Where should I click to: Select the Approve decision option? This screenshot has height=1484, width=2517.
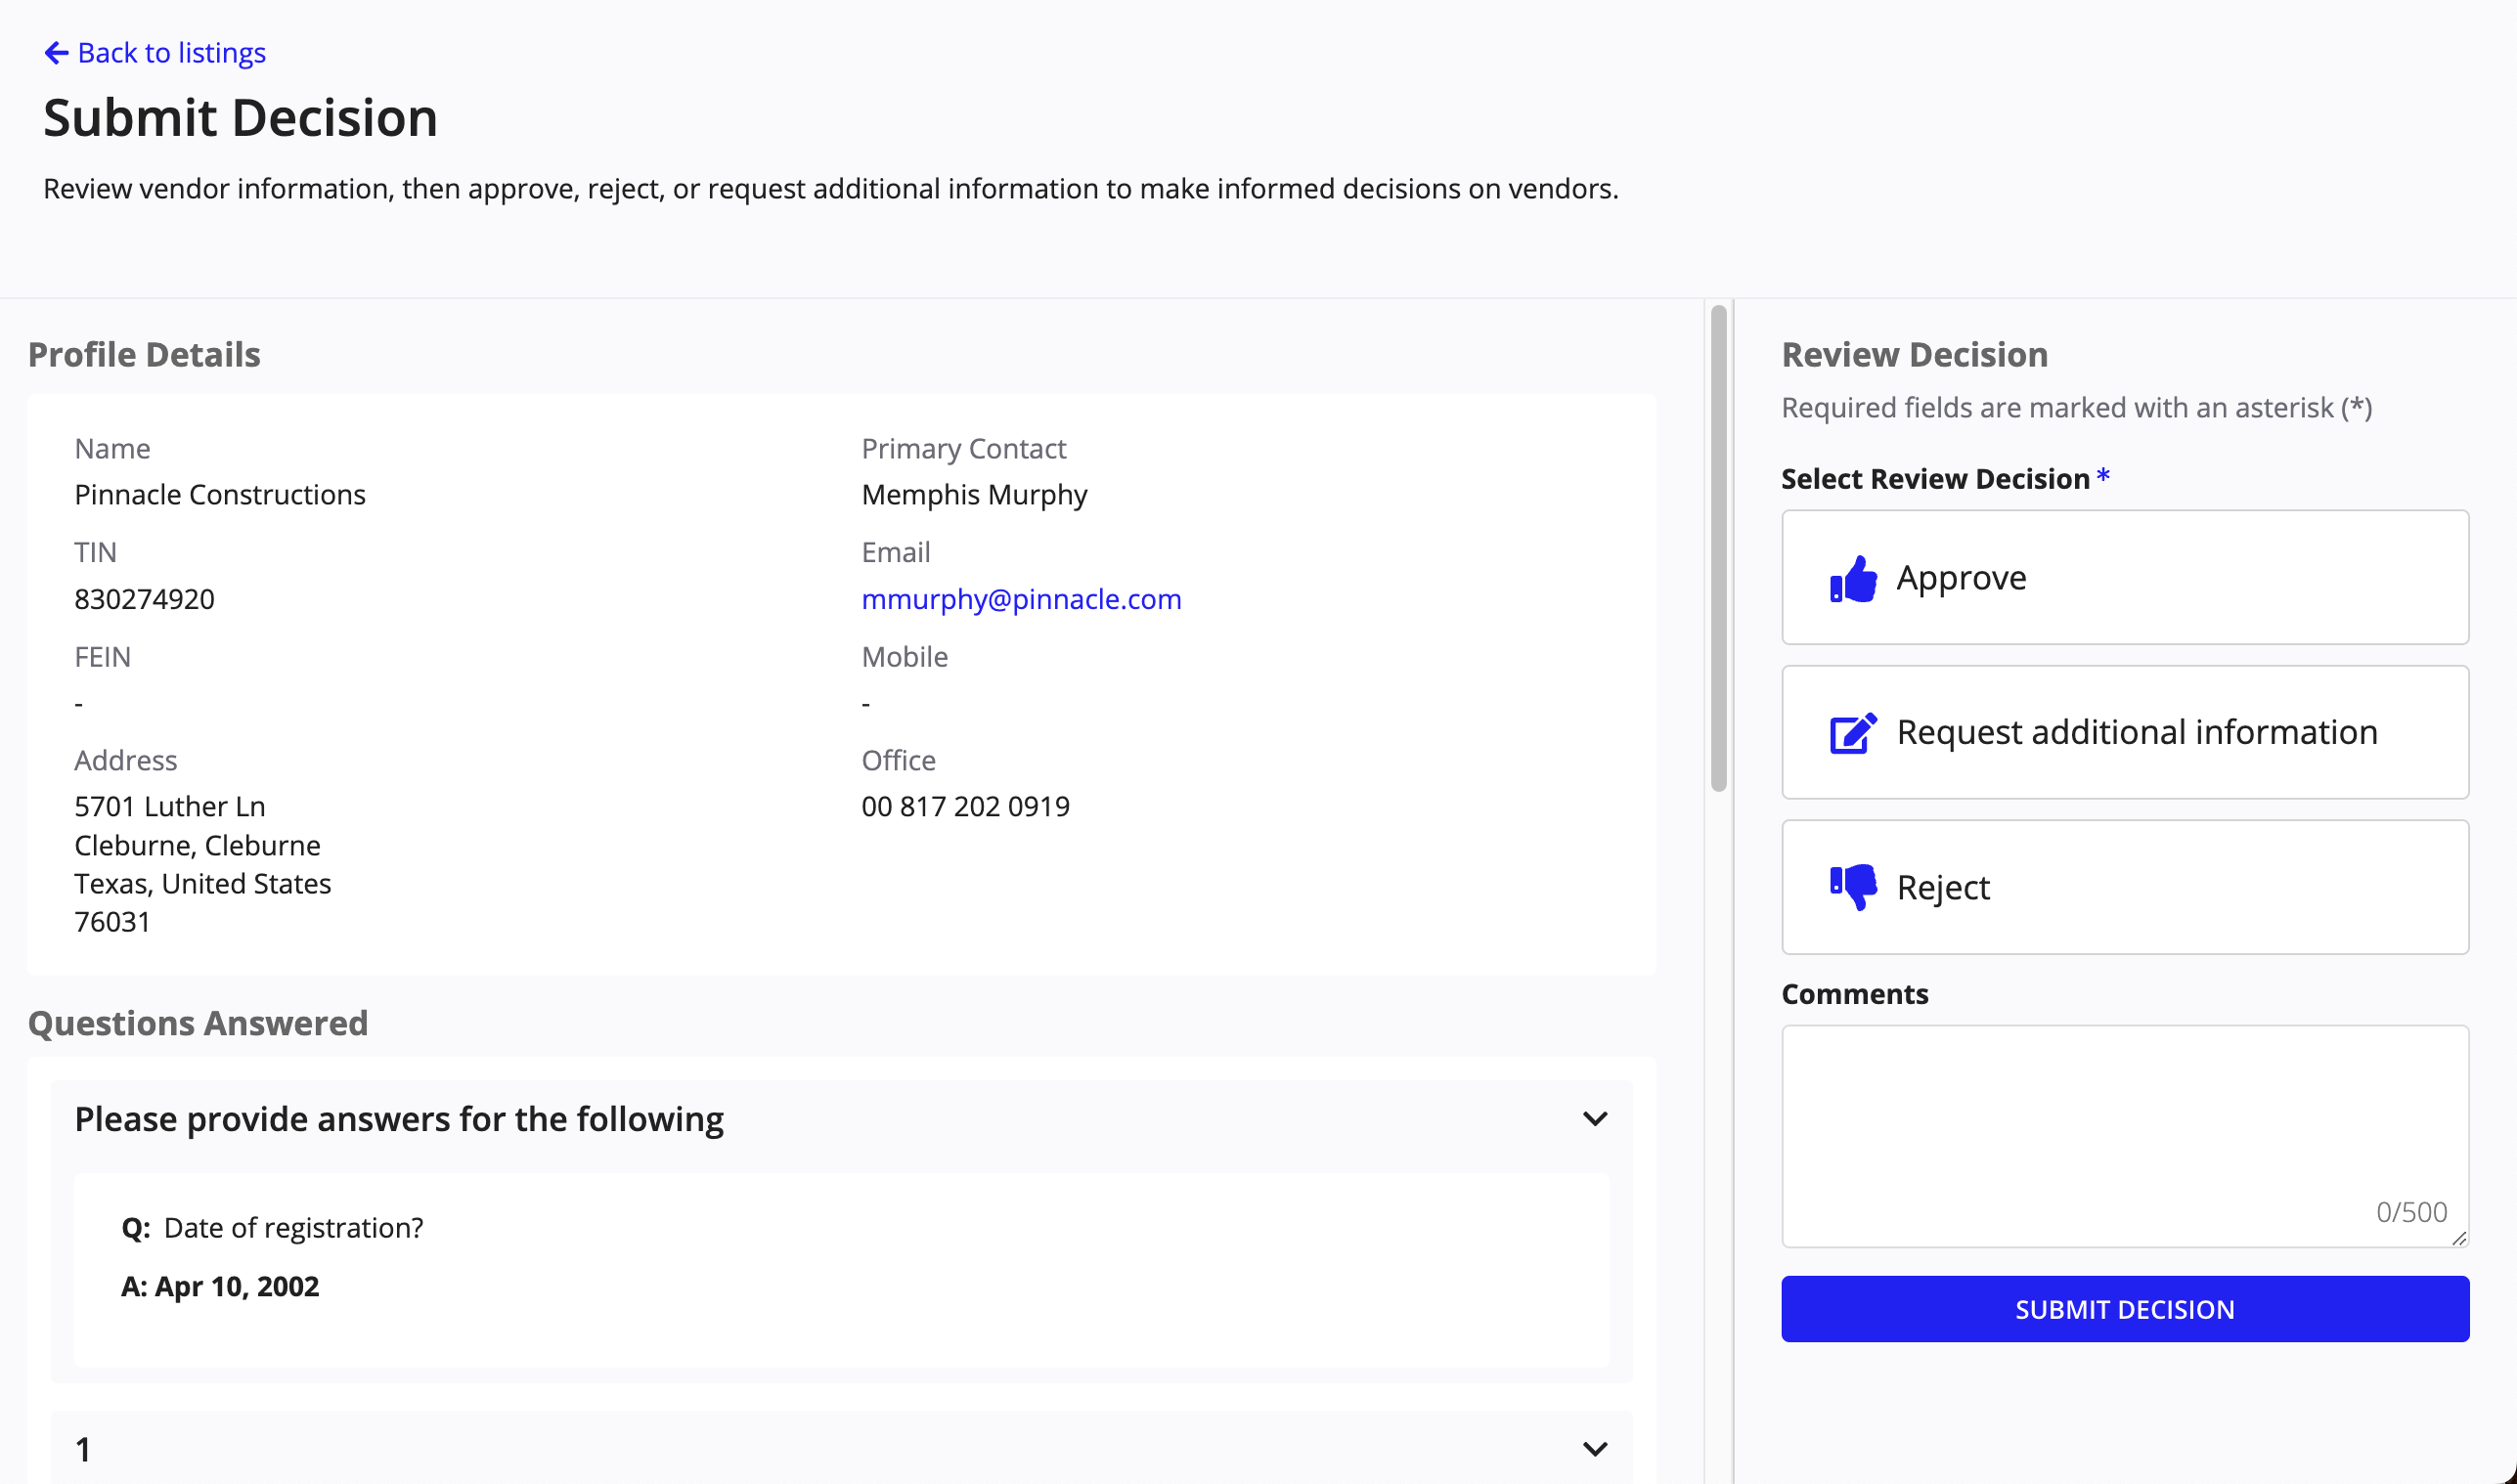pyautogui.click(x=2124, y=577)
